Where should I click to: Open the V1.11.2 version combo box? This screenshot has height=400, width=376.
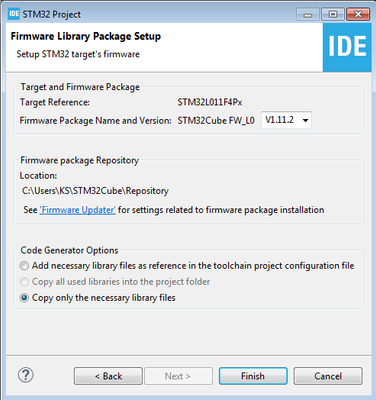[x=286, y=120]
